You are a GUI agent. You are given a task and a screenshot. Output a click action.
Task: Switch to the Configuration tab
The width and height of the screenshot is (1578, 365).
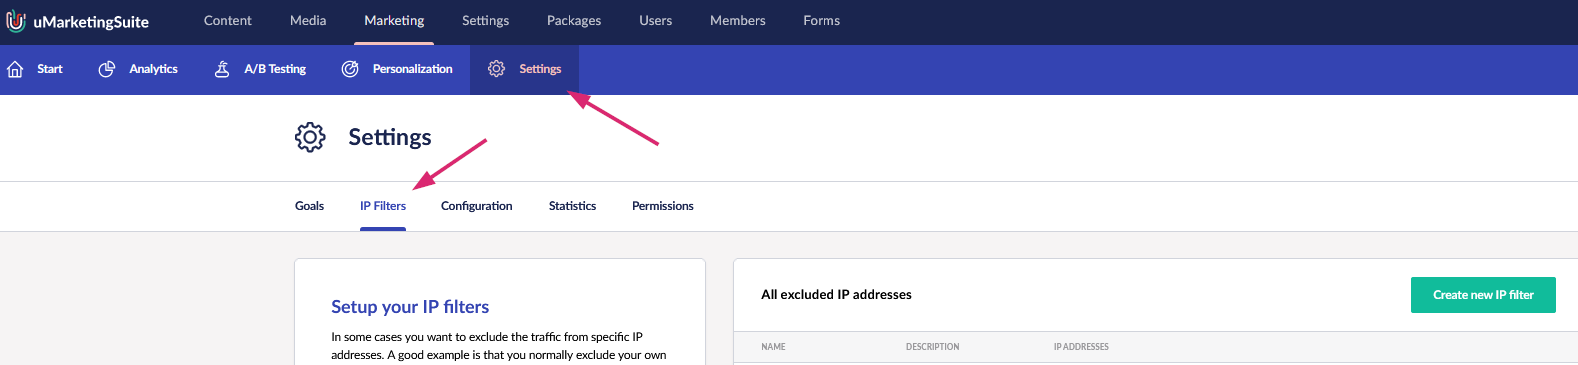[x=476, y=206]
